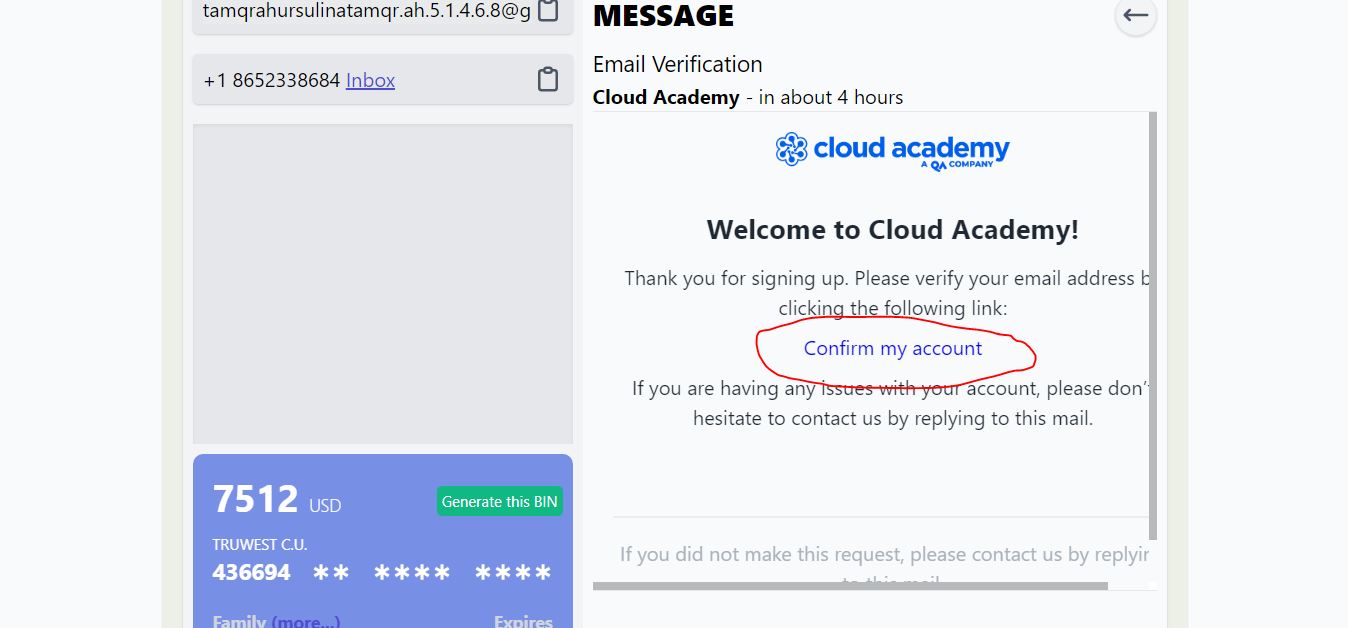
Task: Click the Cloud Academy logo image
Action: click(x=892, y=150)
